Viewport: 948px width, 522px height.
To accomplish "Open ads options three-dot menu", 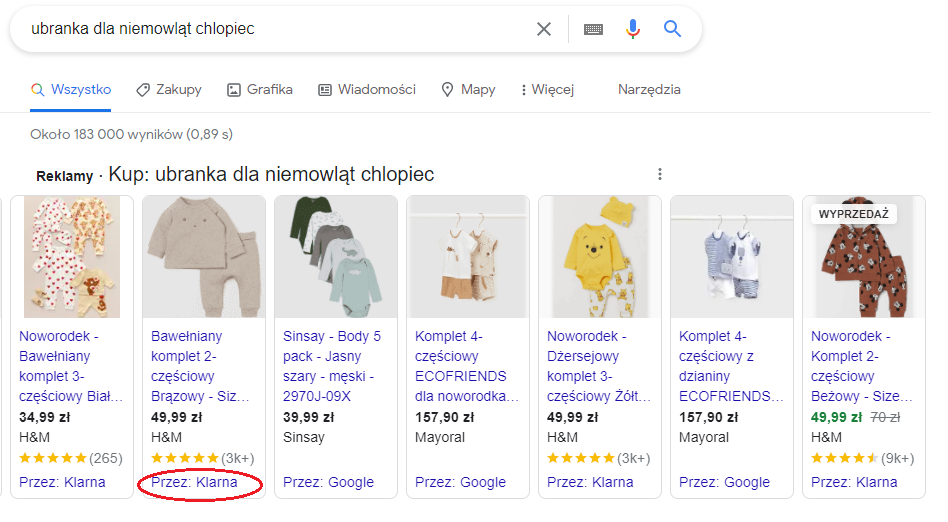I will click(660, 174).
